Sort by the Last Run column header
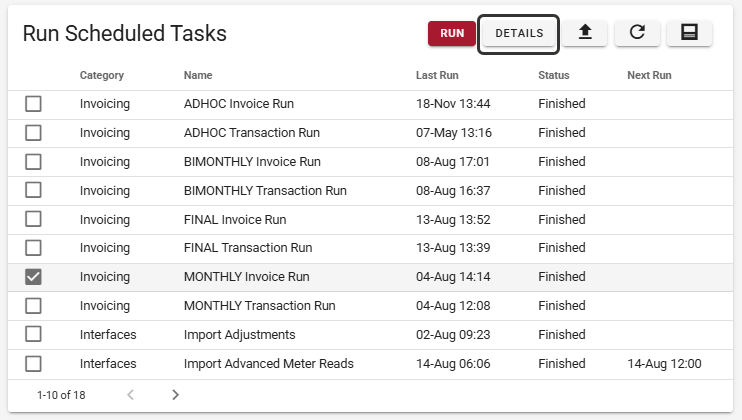Screen dimensions: 742x420 pyautogui.click(x=437, y=75)
